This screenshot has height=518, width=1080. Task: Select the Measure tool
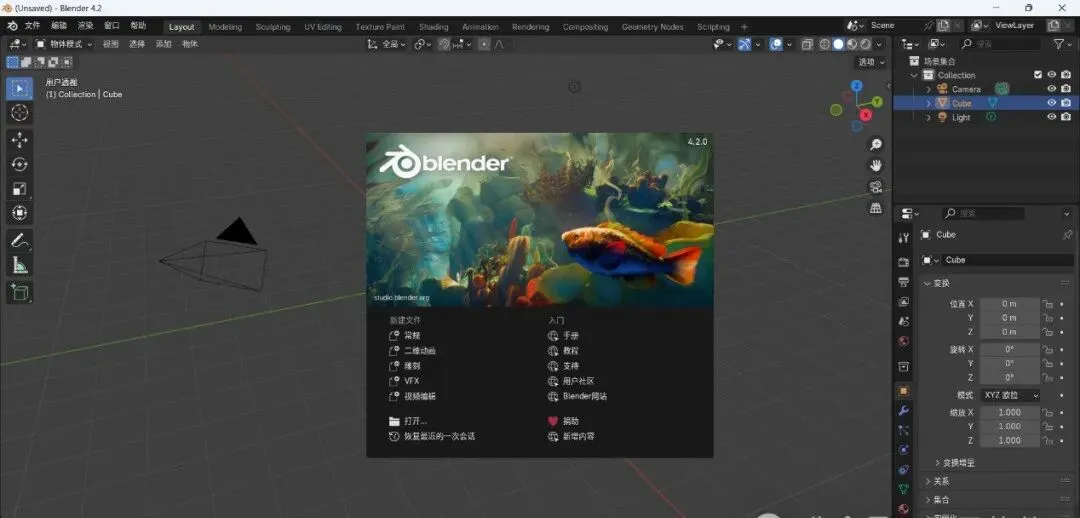coord(19,265)
